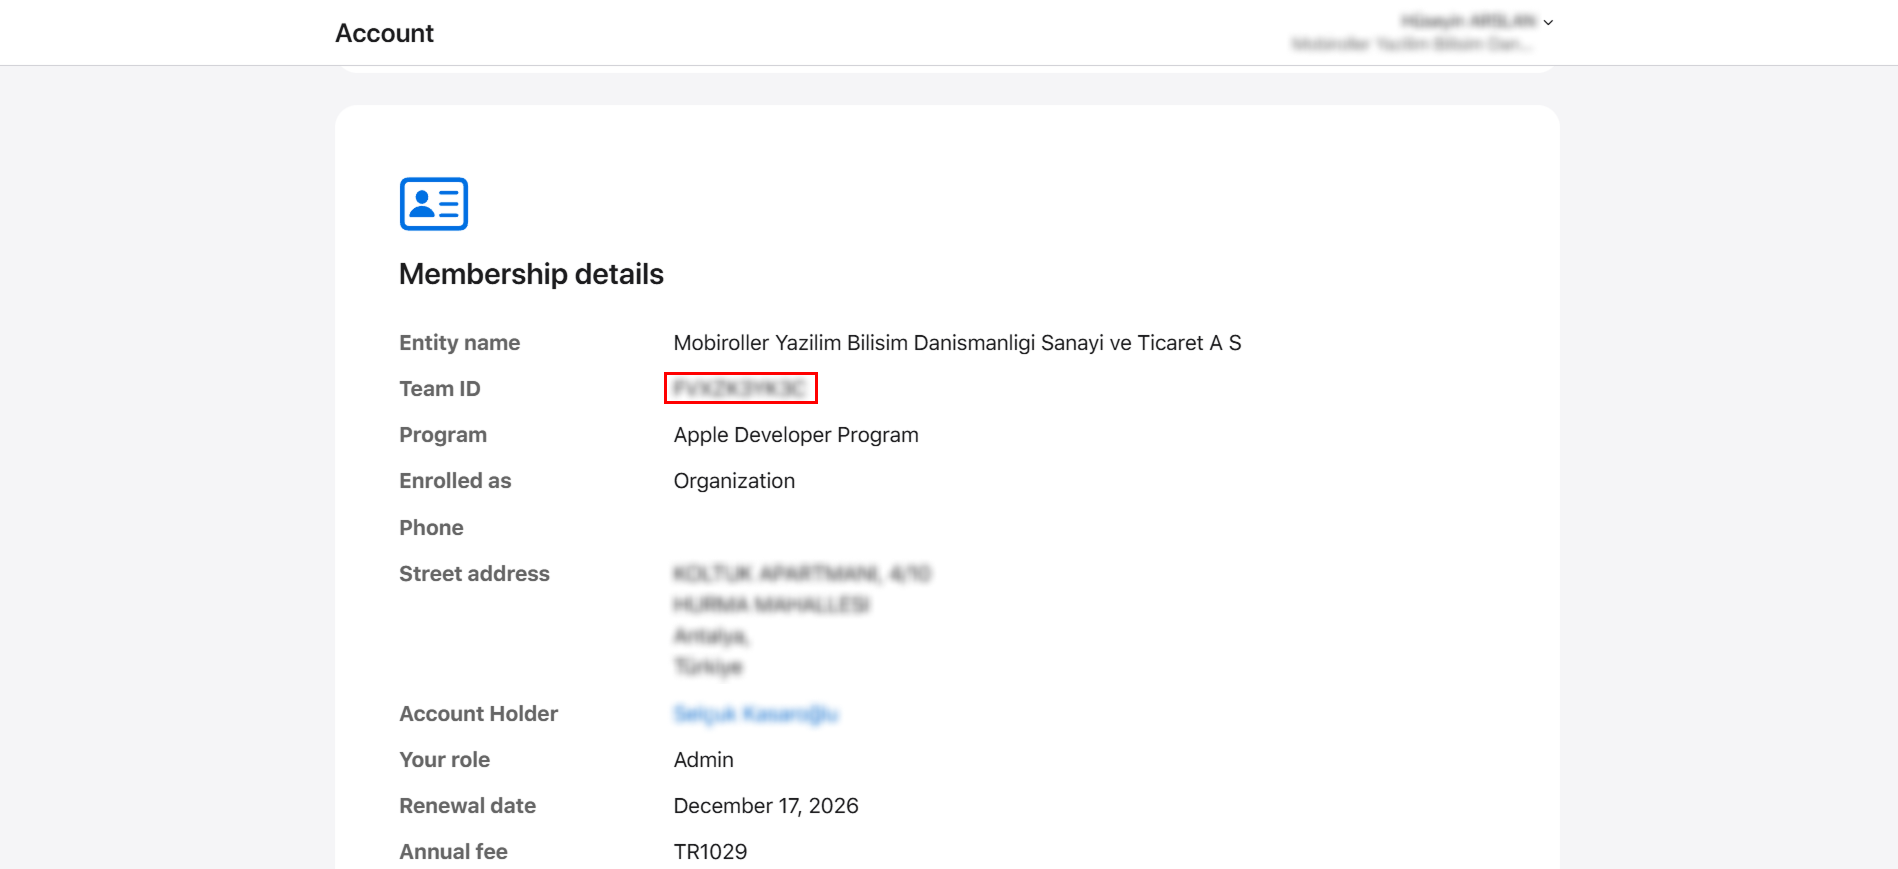The image size is (1898, 869).
Task: Click the Admin role value
Action: click(703, 760)
